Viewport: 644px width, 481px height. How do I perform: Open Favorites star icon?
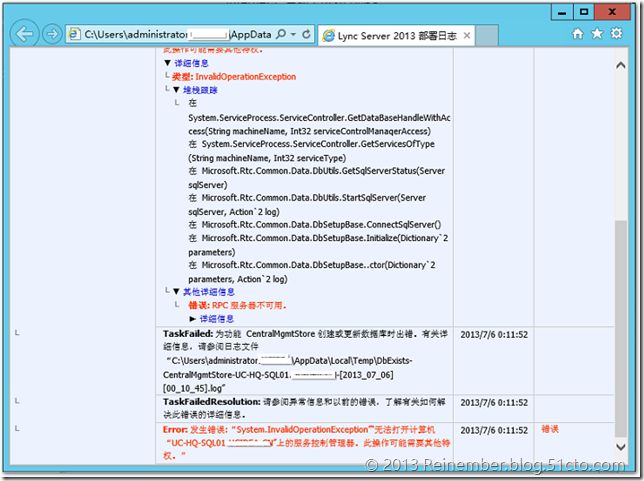click(597, 34)
